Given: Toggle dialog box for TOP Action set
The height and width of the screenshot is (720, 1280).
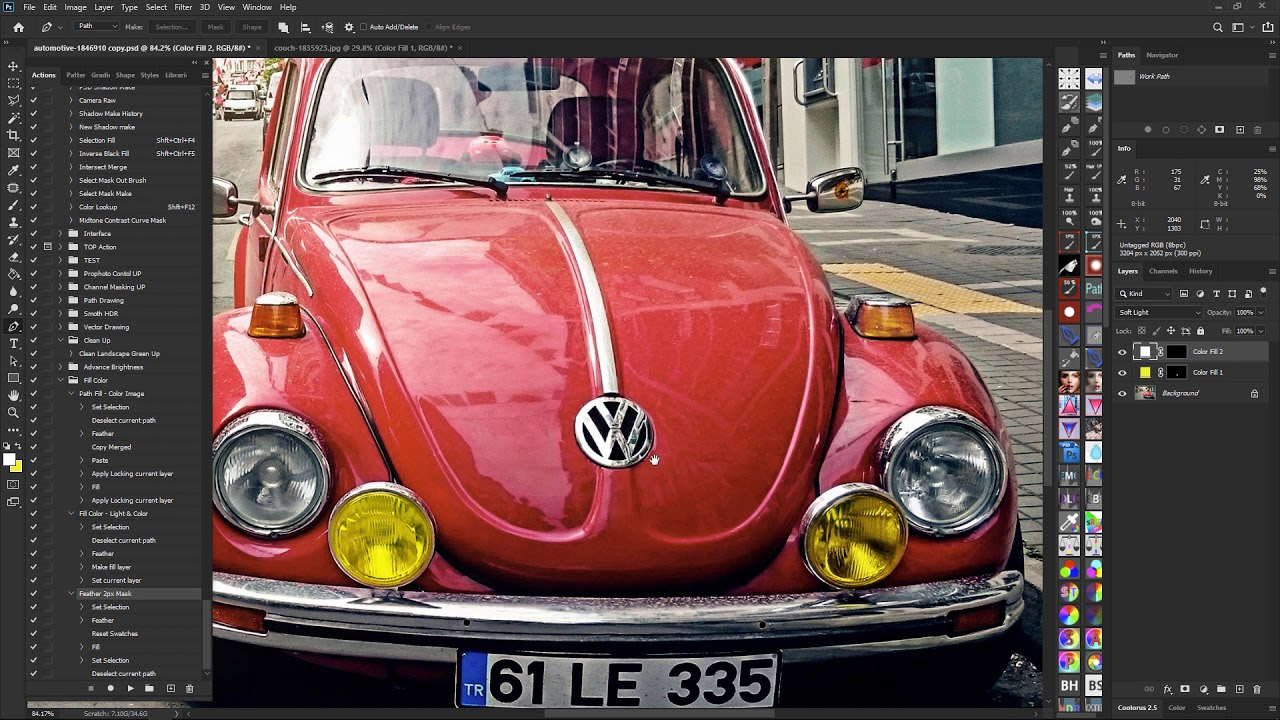Looking at the screenshot, I should (x=47, y=247).
